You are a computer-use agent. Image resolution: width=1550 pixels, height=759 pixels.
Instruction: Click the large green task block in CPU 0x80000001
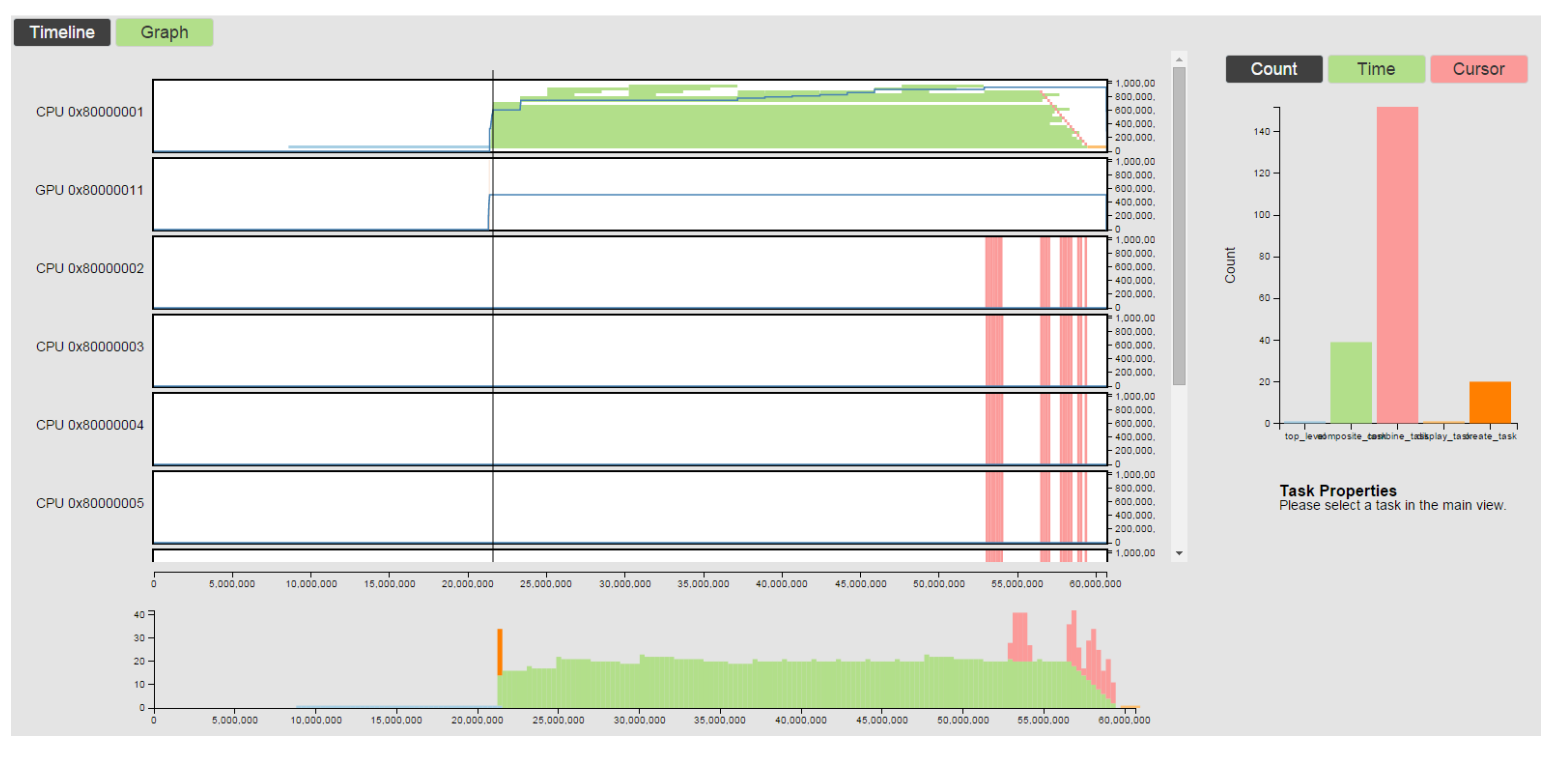coord(760,125)
